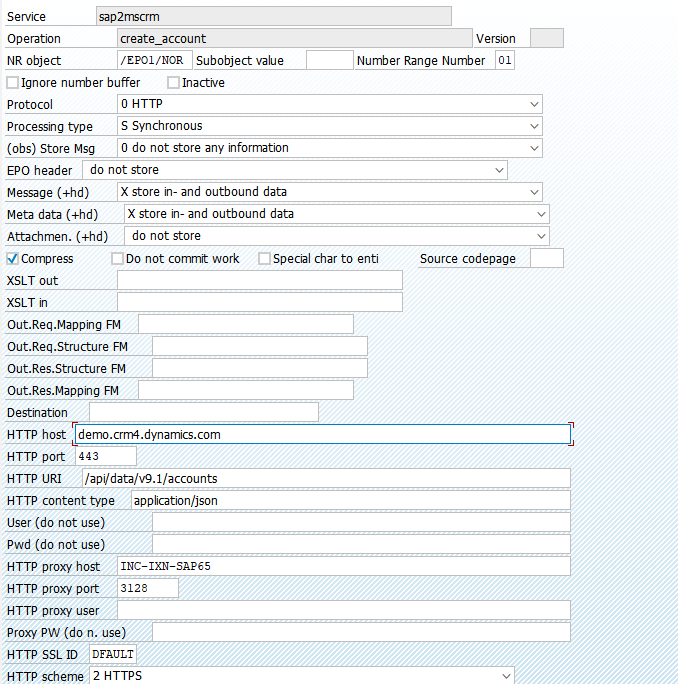This screenshot has height=684, width=678.
Task: Select the Destination input field
Action: pos(204,412)
